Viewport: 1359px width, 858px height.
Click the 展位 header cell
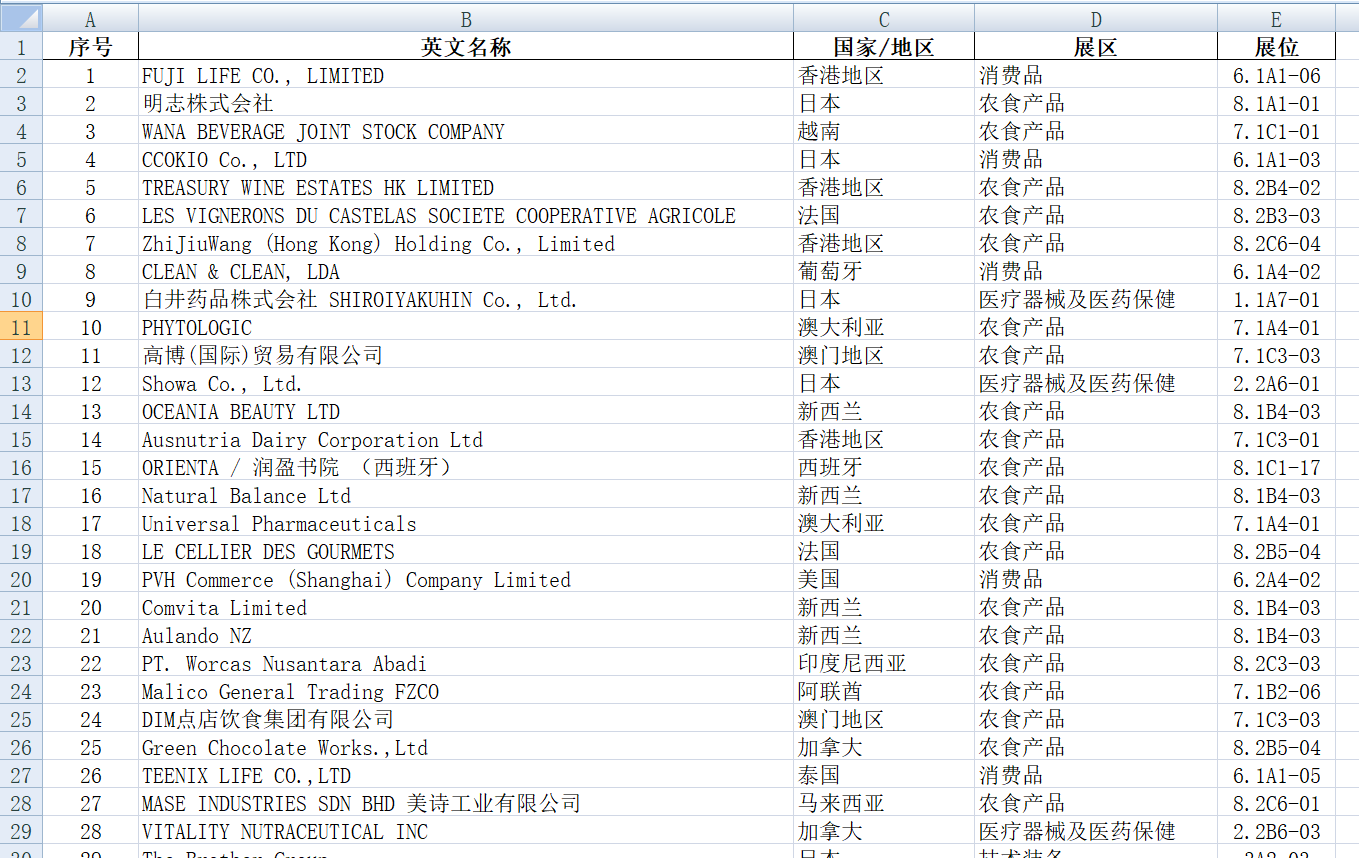(1276, 47)
